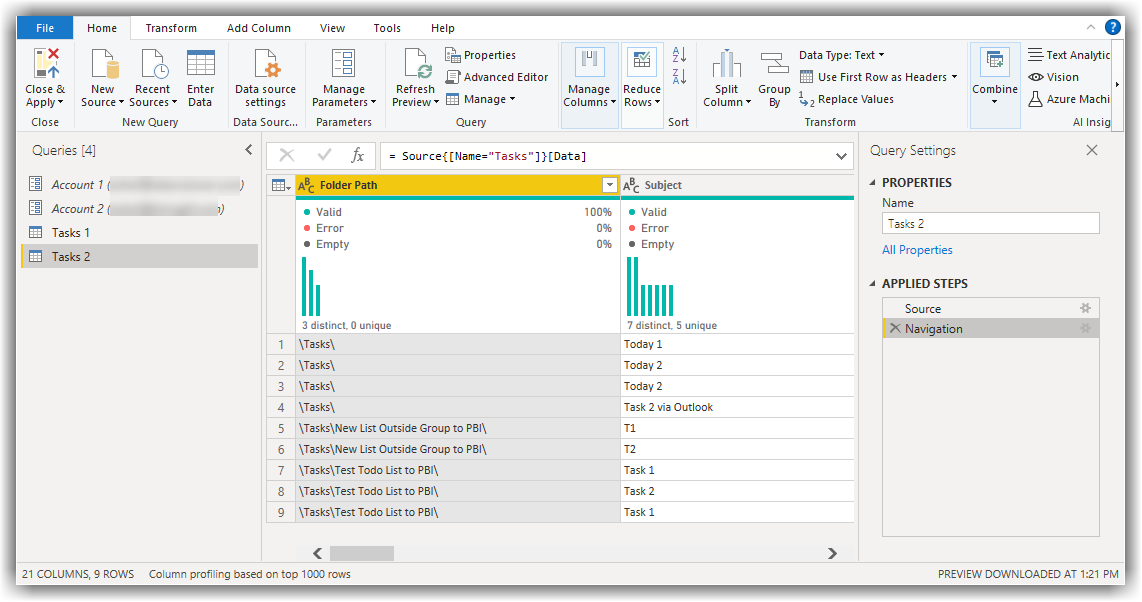
Task: Click the Combine icon
Action: point(995,63)
